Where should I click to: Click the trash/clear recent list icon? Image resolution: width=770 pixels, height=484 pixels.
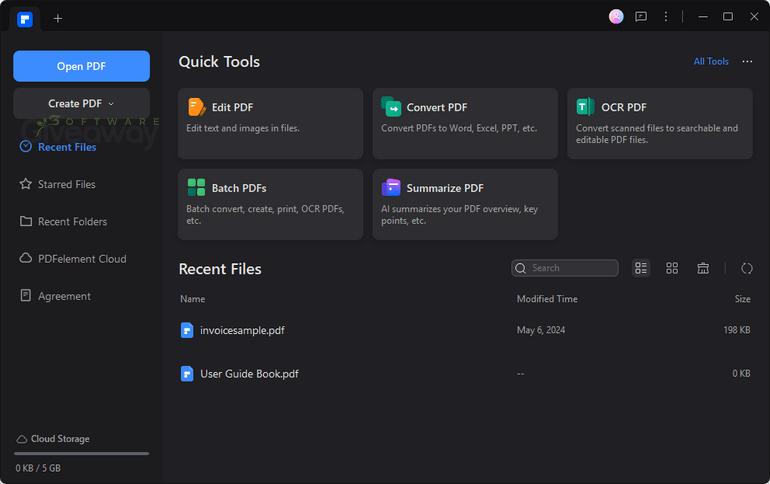(x=703, y=268)
